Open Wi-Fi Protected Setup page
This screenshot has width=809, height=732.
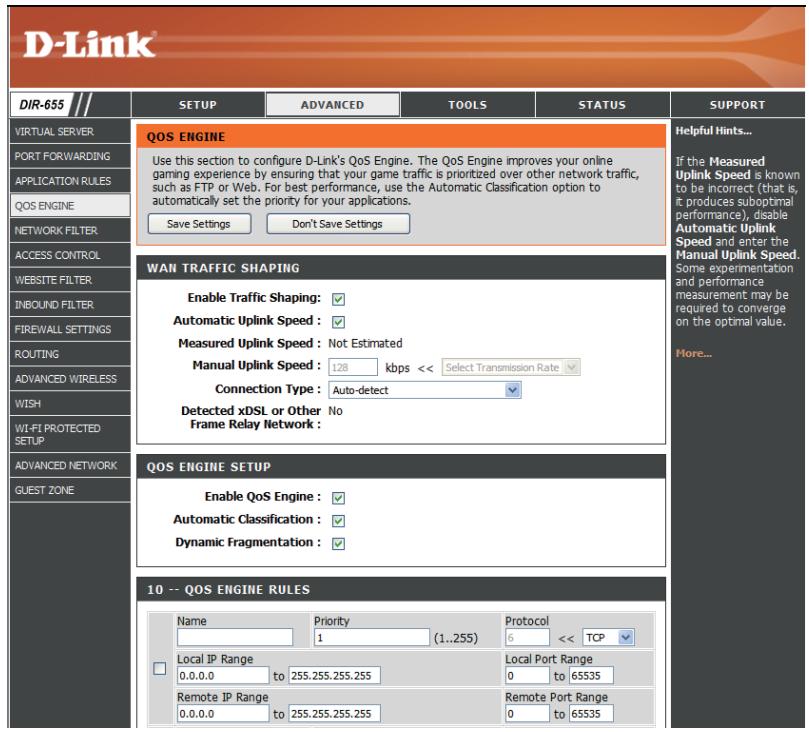pyautogui.click(x=70, y=434)
